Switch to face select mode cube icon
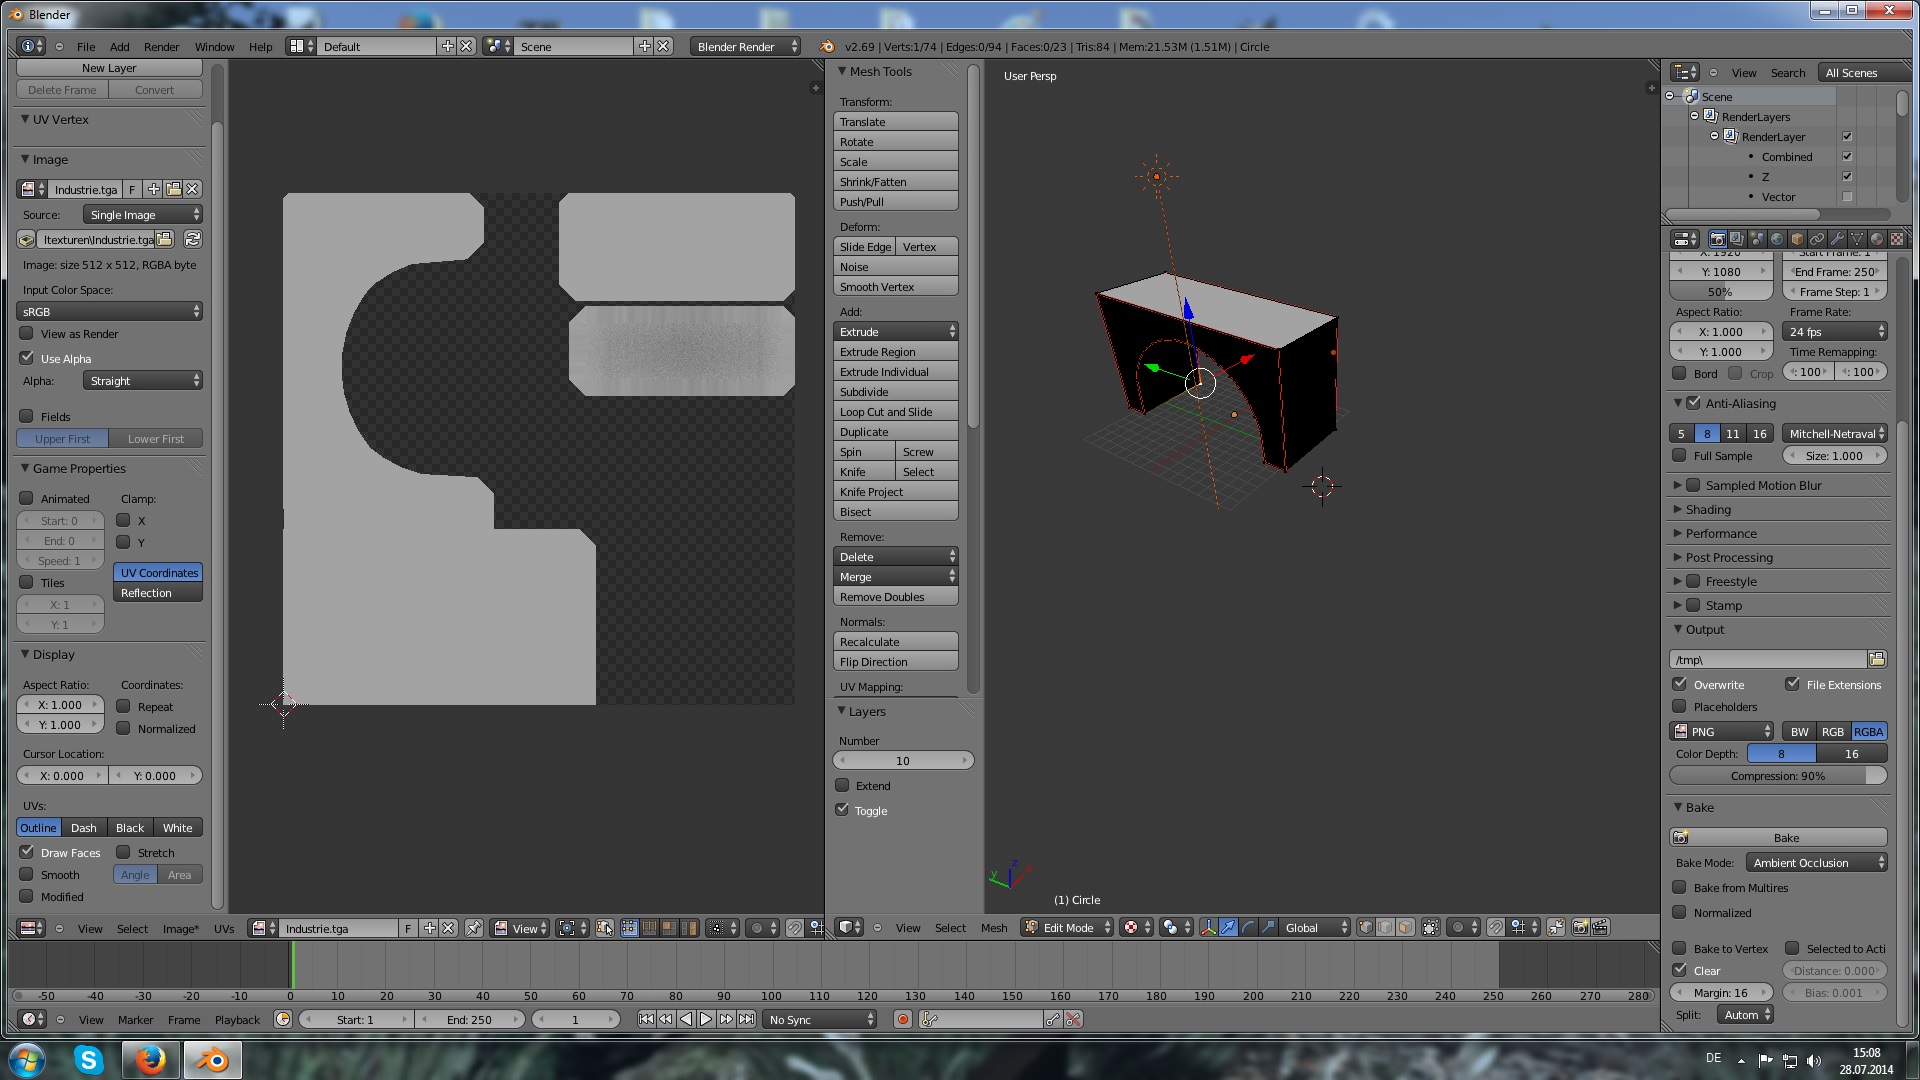 click(x=1405, y=928)
